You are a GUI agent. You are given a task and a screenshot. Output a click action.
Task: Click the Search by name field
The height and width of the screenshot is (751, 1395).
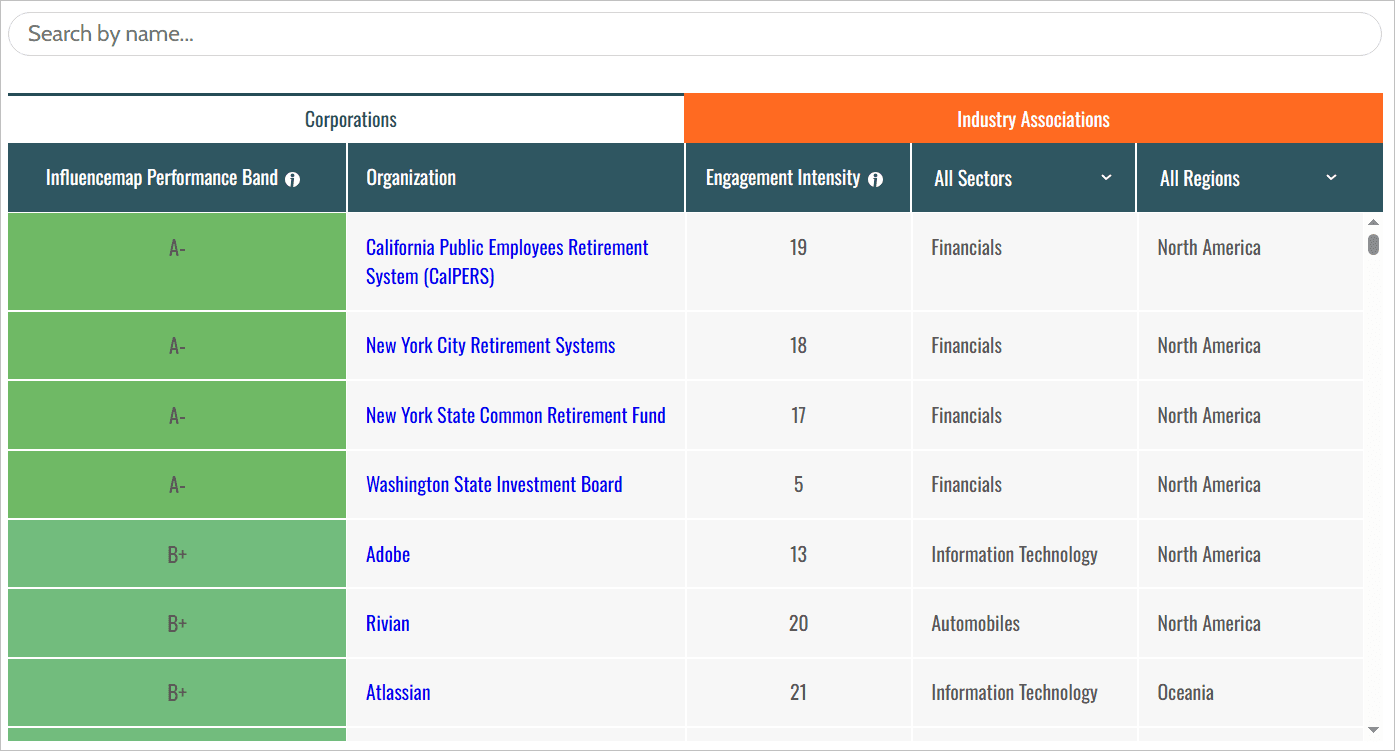click(x=694, y=34)
